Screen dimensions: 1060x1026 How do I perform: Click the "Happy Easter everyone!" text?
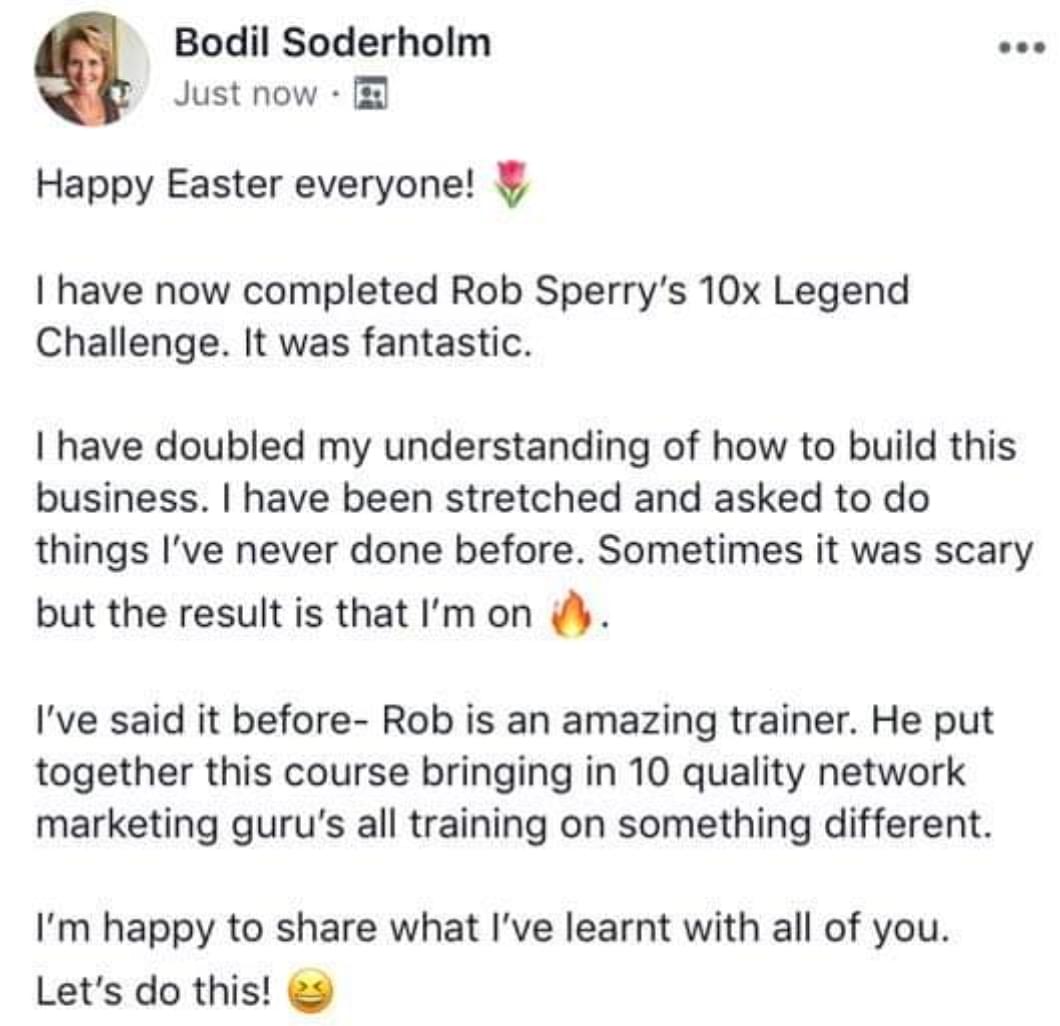pos(256,187)
